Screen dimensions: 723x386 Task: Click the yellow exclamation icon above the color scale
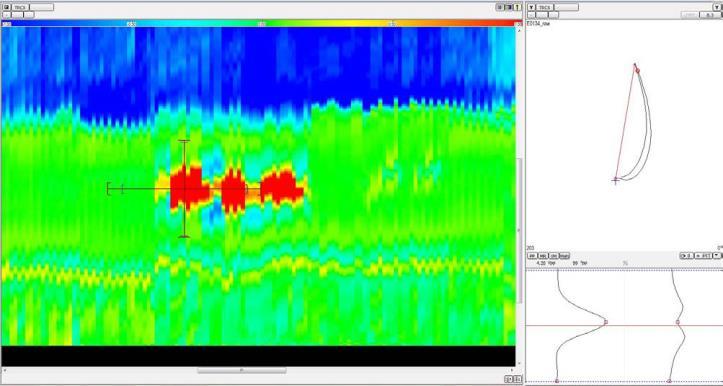pos(518,7)
